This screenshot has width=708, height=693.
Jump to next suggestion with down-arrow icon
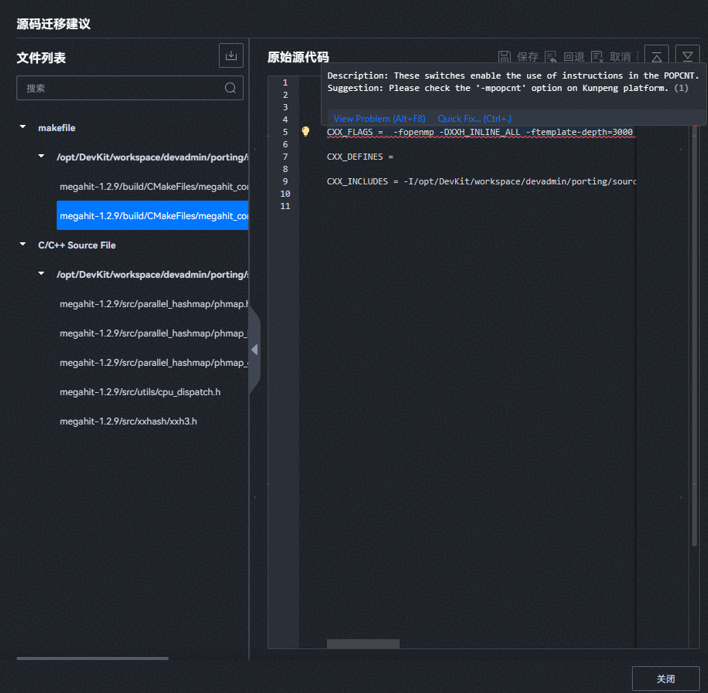tap(687, 57)
